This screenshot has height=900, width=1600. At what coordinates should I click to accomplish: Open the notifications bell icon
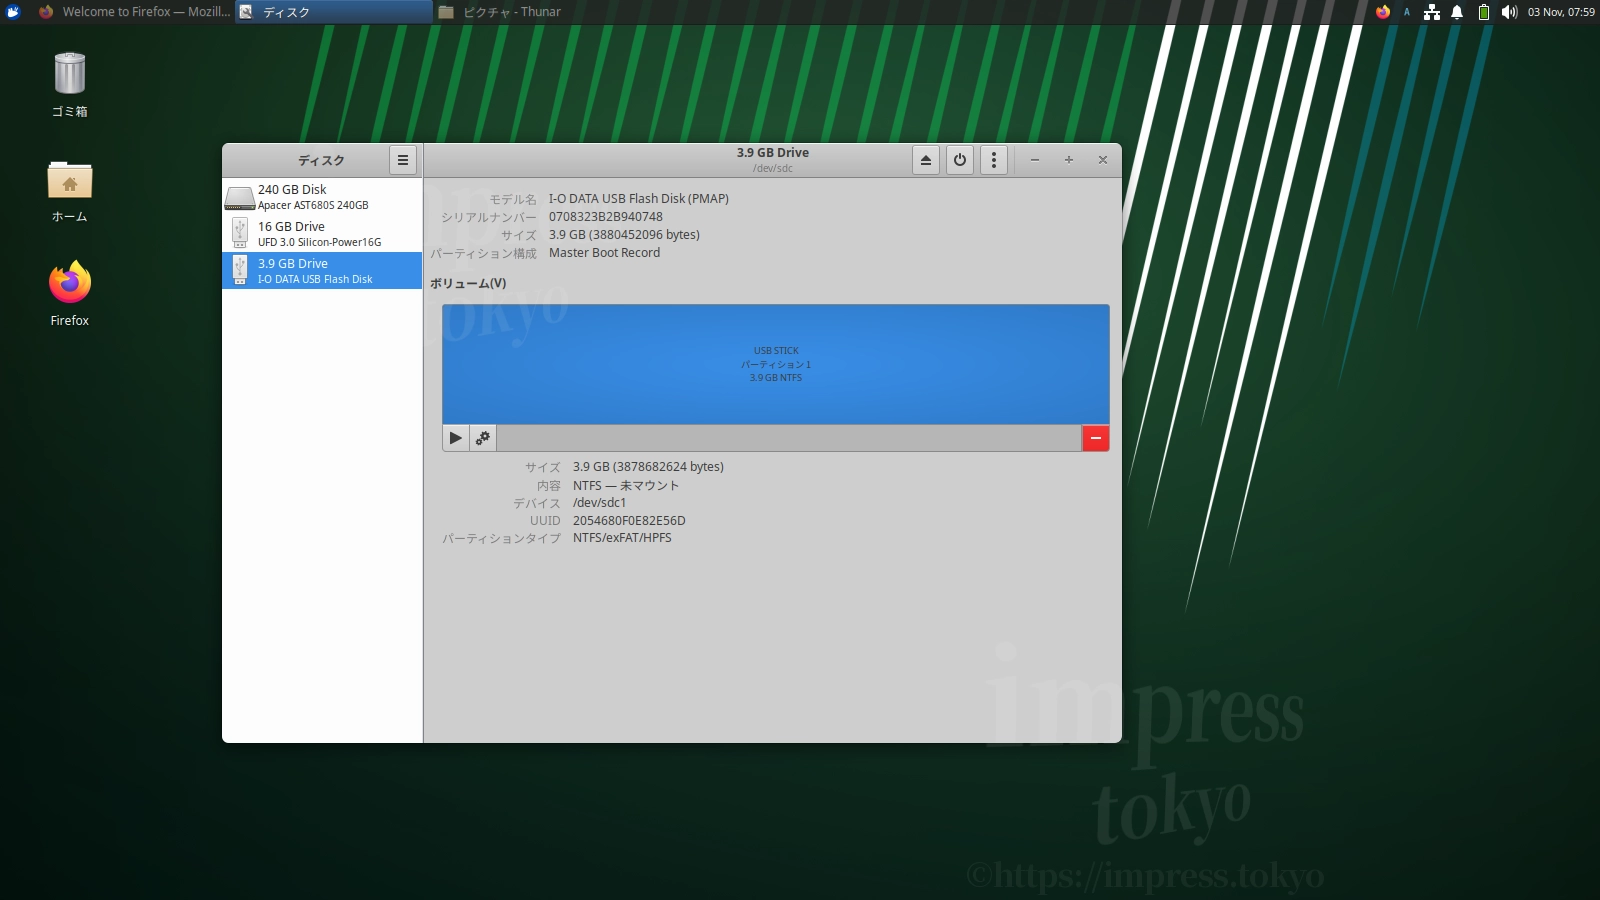tap(1457, 12)
